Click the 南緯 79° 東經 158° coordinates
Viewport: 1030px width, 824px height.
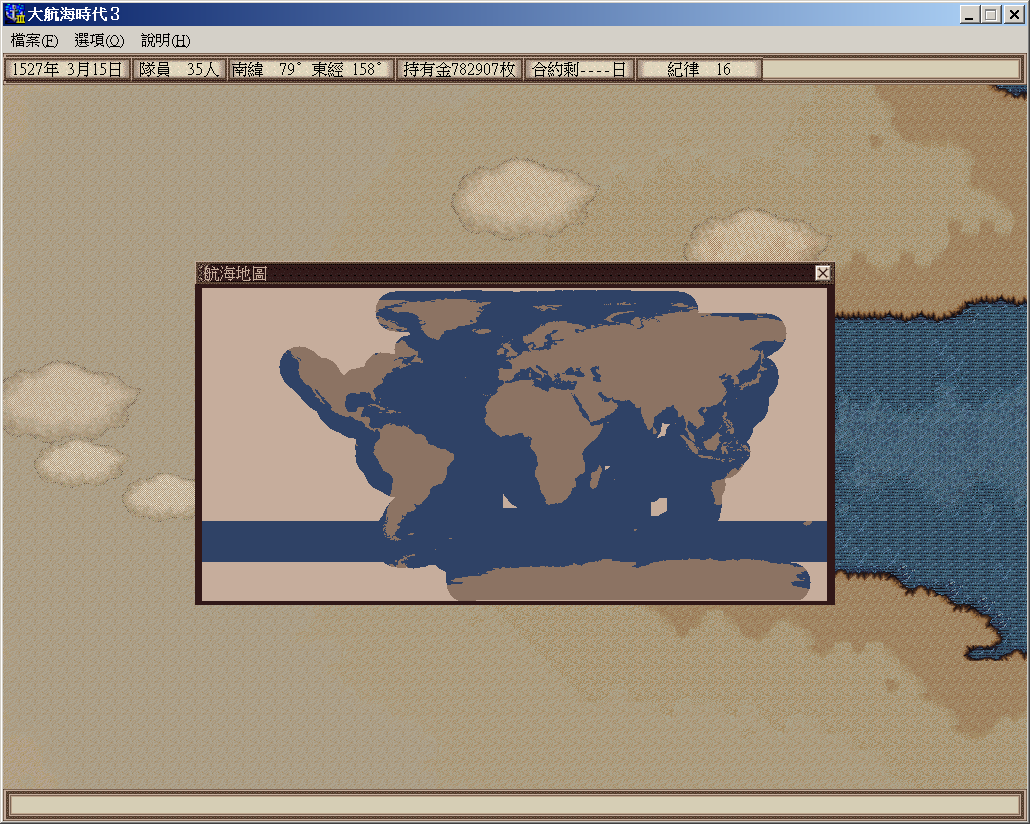click(309, 69)
